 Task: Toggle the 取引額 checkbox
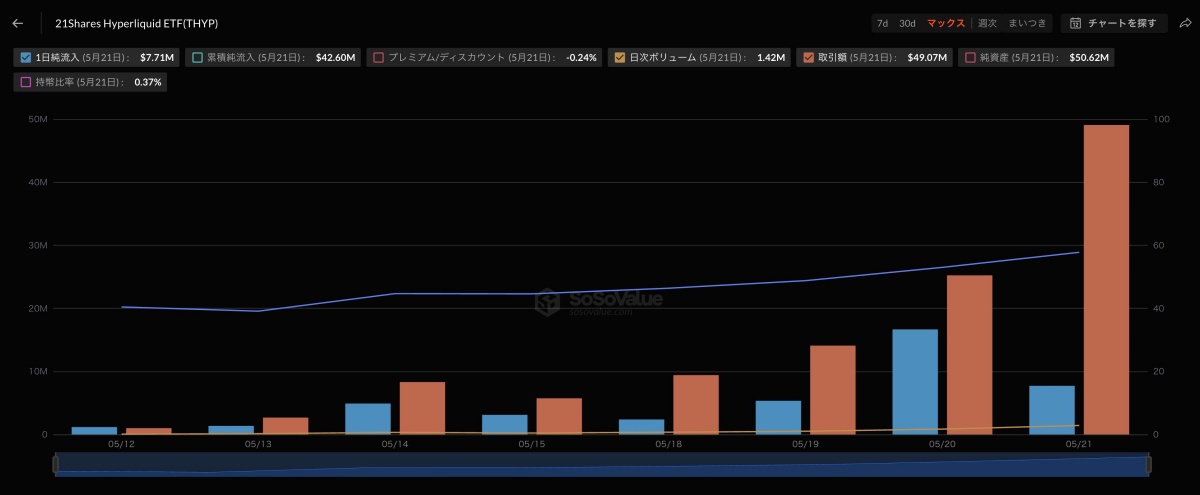(x=808, y=58)
